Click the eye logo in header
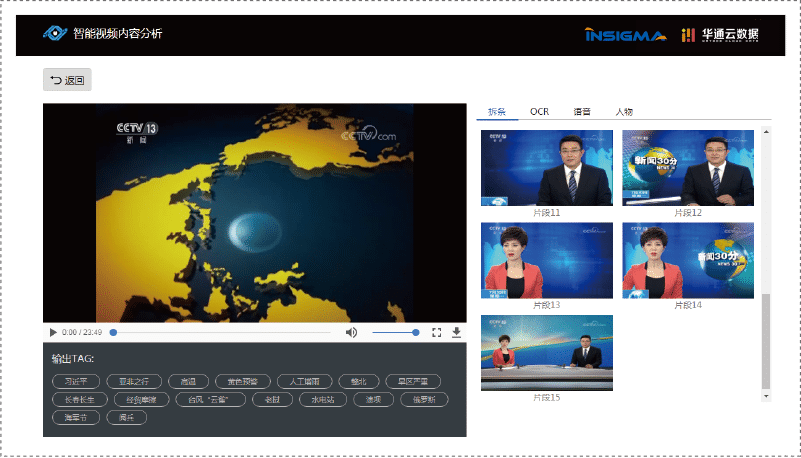 pyautogui.click(x=54, y=33)
